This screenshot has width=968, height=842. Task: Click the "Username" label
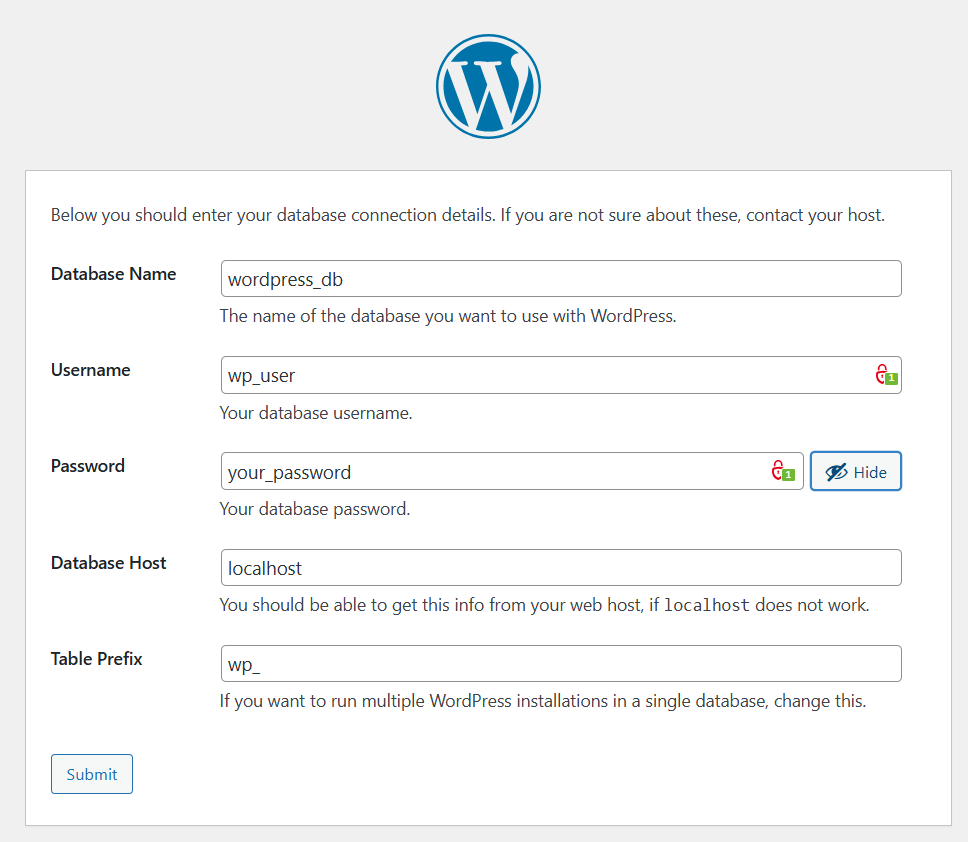point(91,370)
